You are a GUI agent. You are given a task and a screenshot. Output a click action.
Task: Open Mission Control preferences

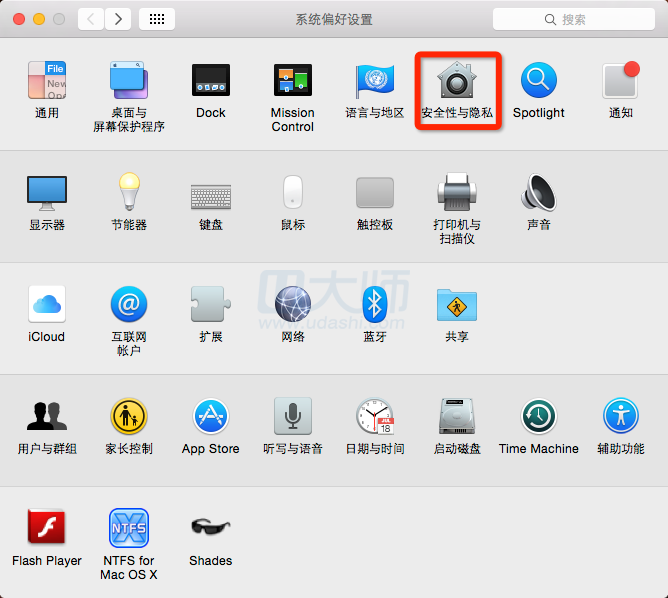293,81
